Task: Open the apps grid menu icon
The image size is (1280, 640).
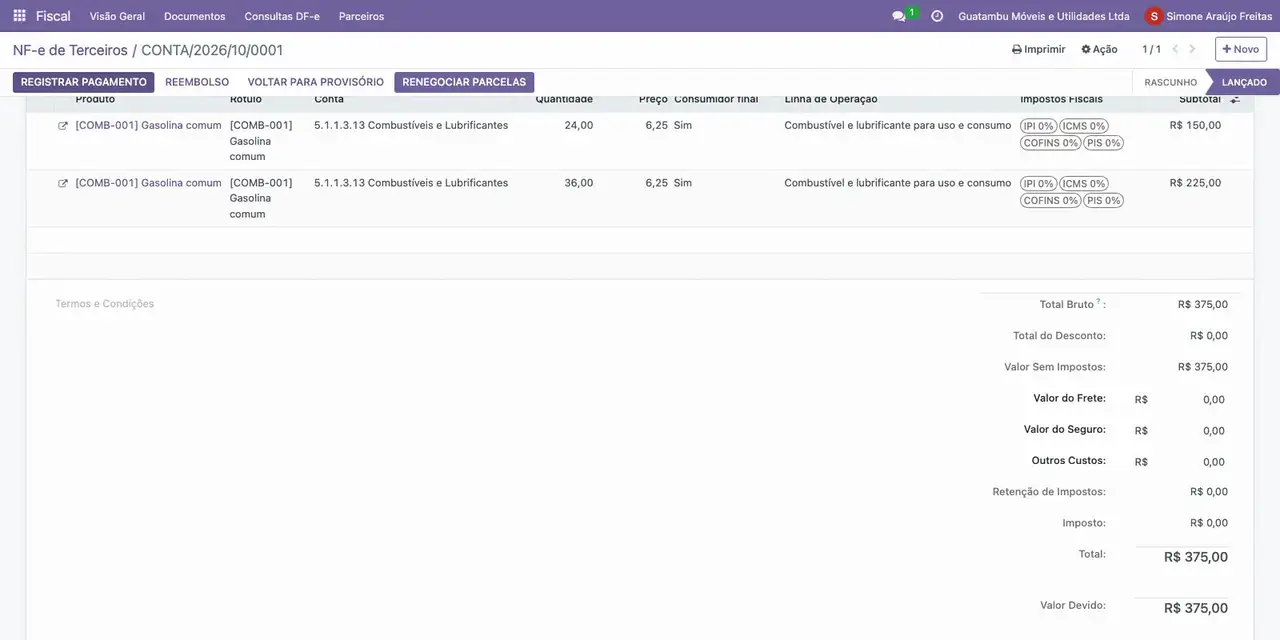Action: 19,16
